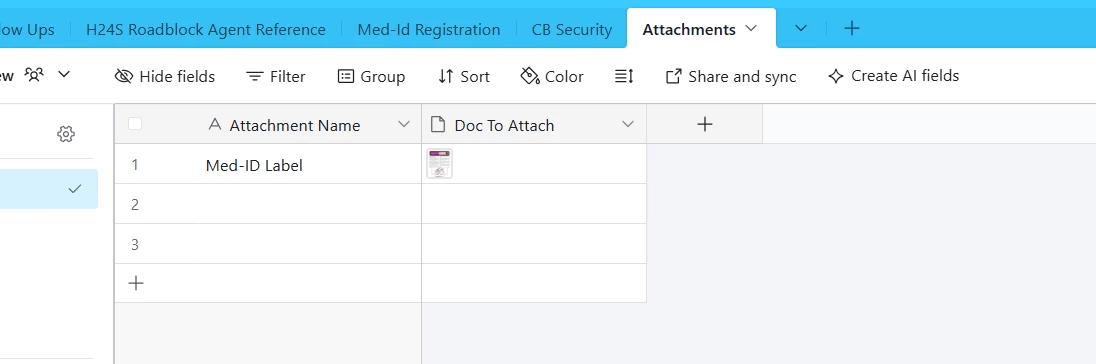Open H24S Roadblock Agent Reference tab

click(x=206, y=29)
